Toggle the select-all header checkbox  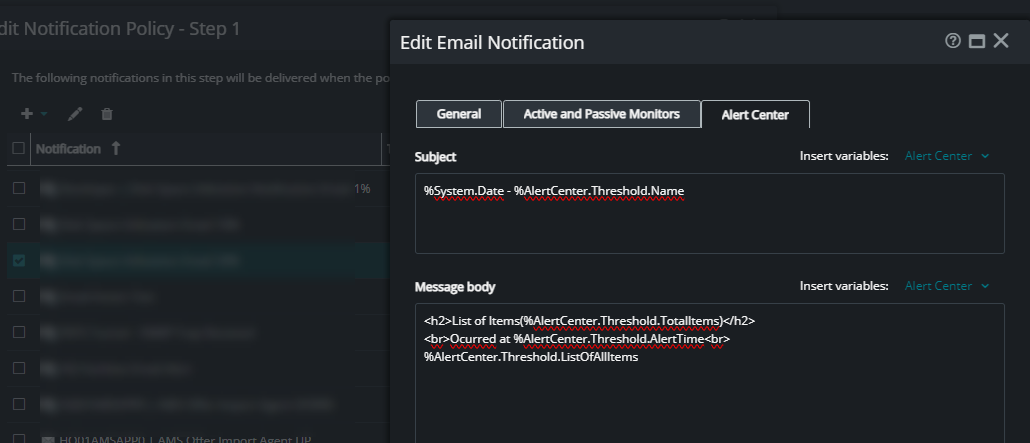coord(19,148)
